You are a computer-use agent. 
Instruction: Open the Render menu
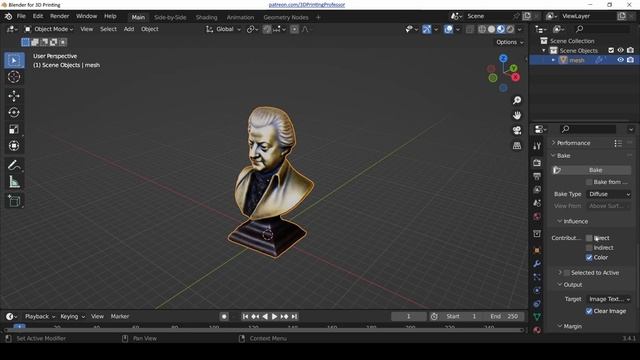click(60, 16)
